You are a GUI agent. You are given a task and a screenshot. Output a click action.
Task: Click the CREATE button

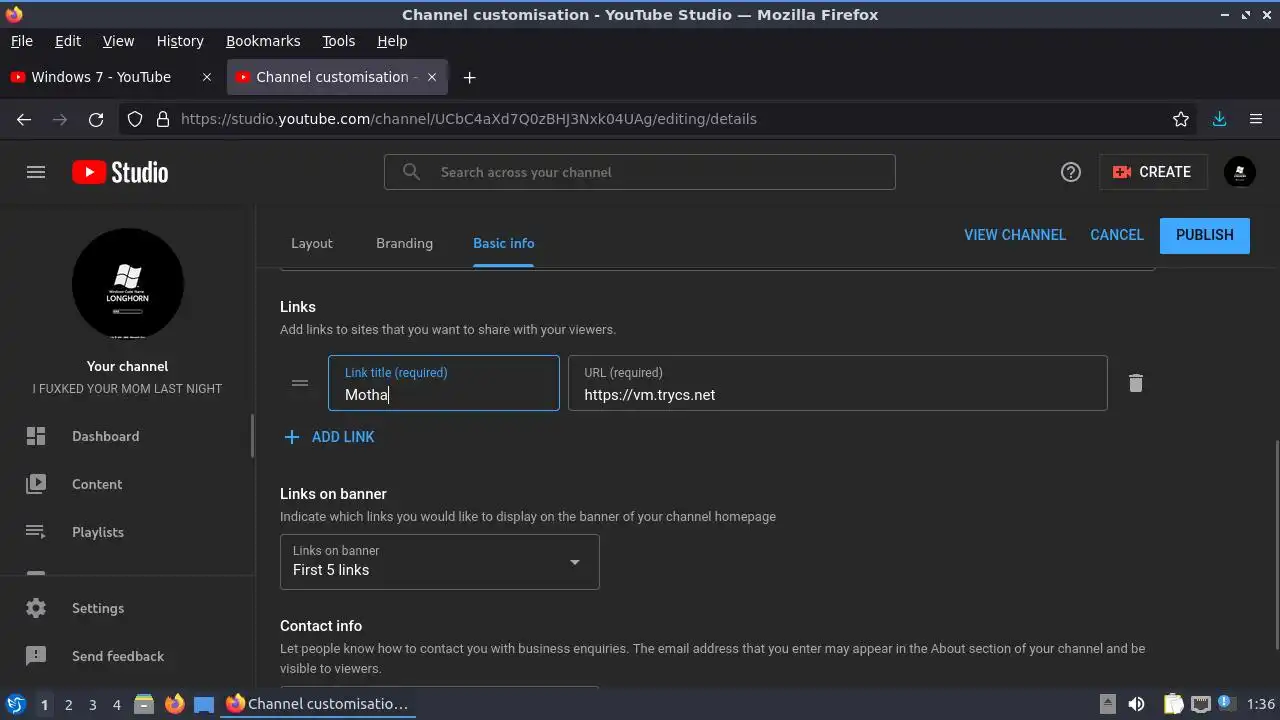[1153, 172]
